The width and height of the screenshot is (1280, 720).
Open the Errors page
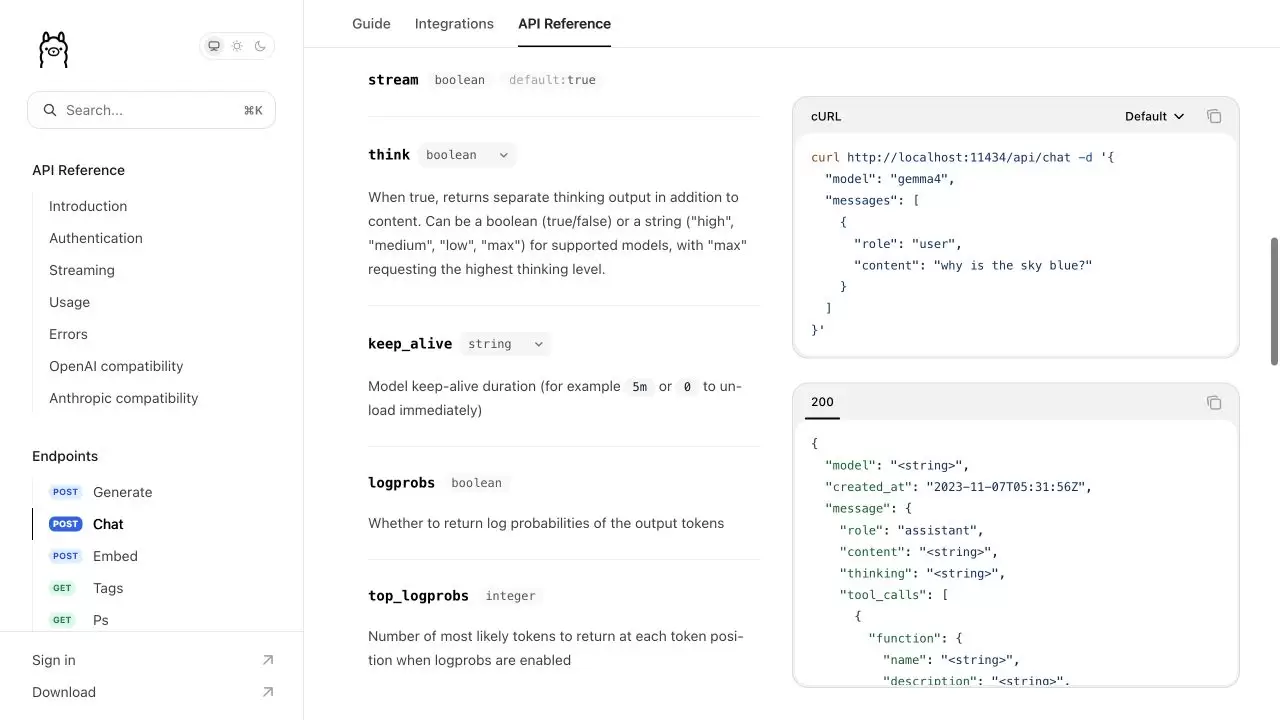(68, 334)
